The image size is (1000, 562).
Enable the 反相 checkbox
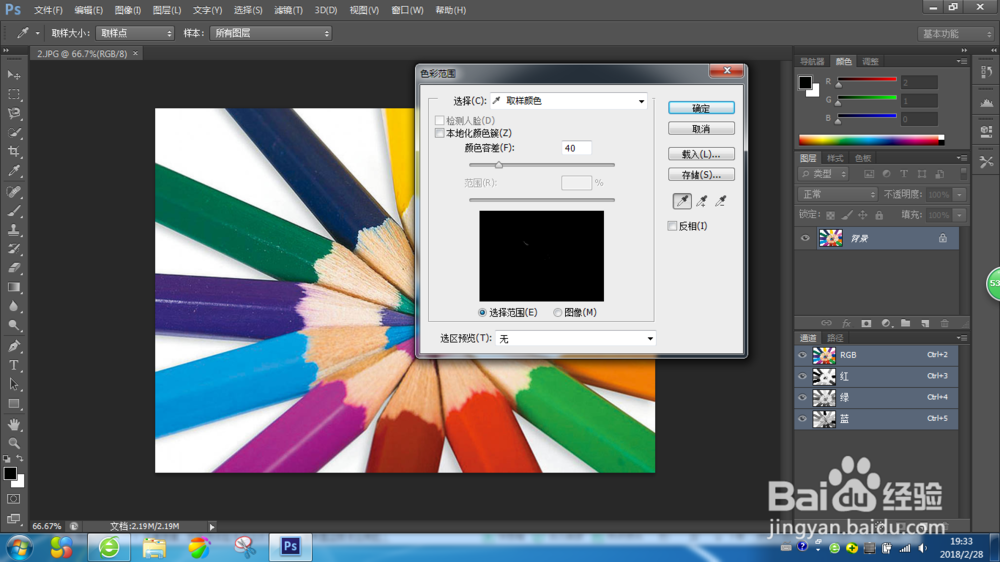click(x=672, y=226)
